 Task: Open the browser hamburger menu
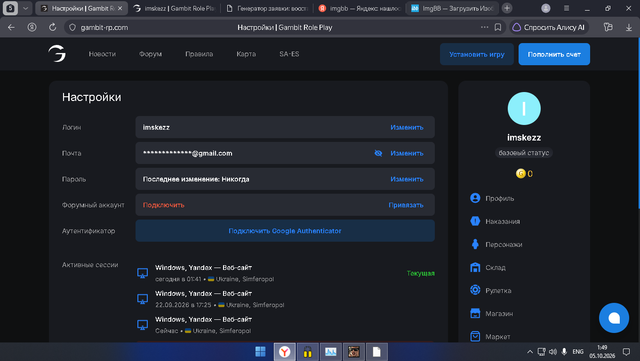[x=566, y=8]
